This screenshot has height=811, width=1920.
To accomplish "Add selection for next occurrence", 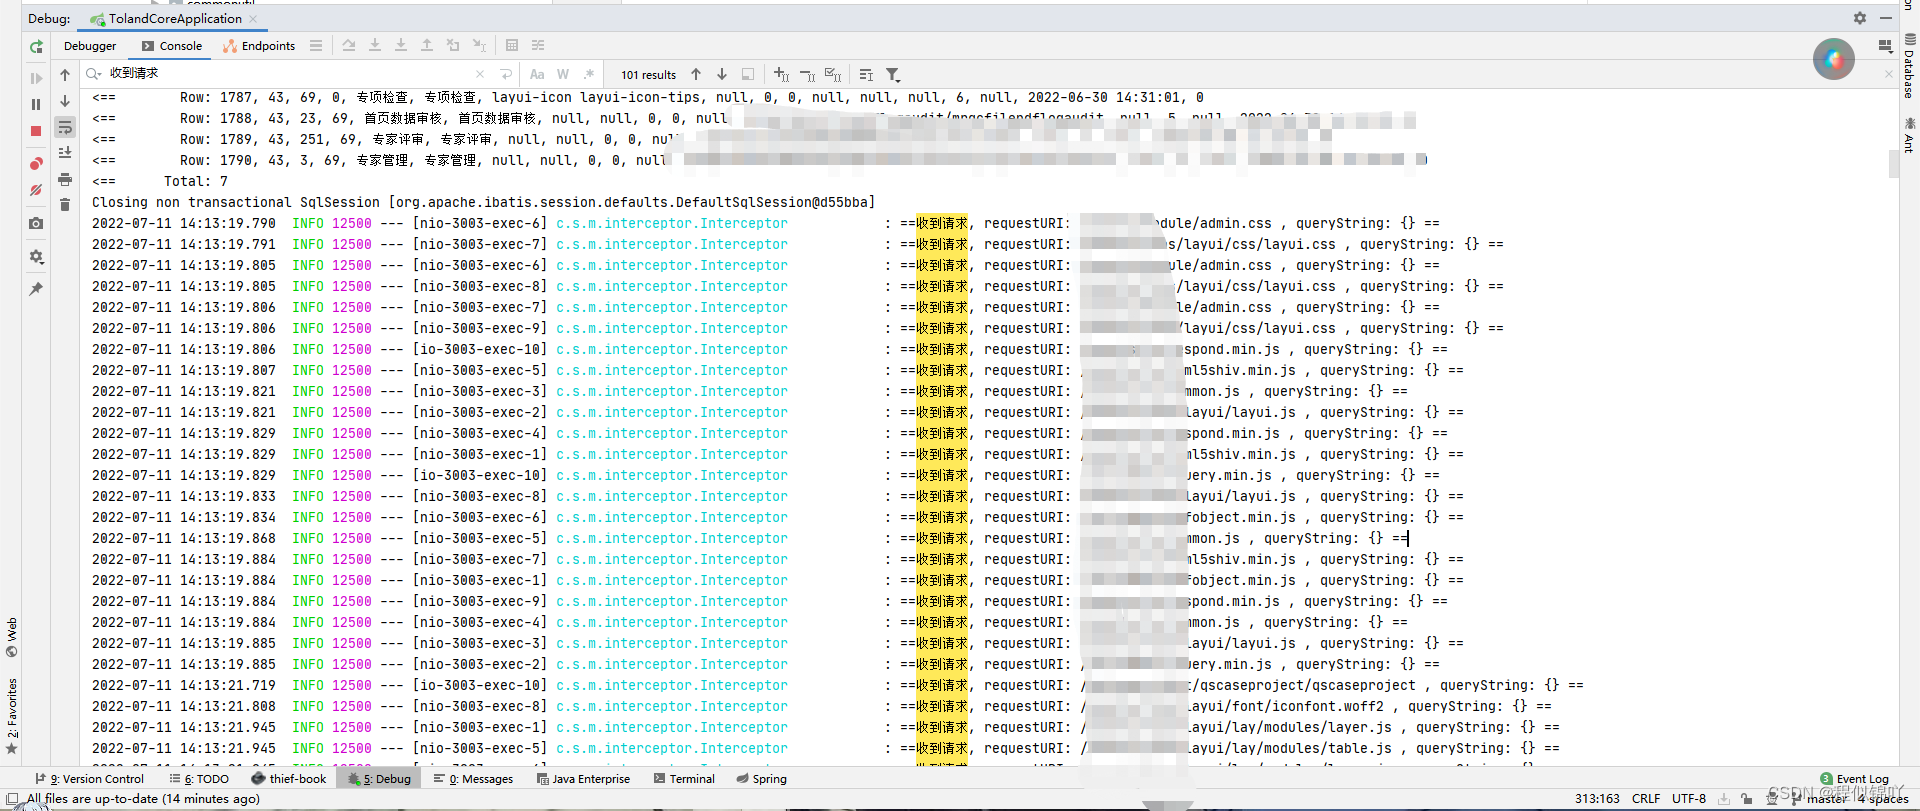I will pos(782,75).
